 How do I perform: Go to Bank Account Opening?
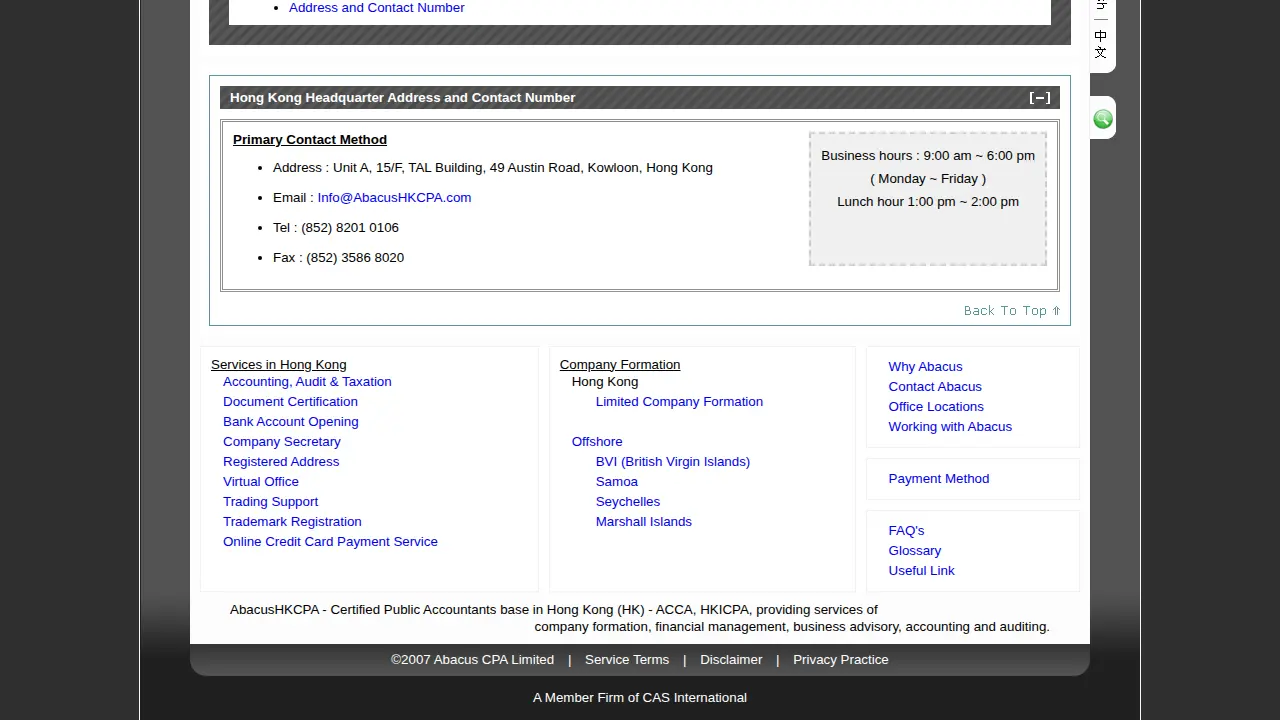tap(291, 422)
